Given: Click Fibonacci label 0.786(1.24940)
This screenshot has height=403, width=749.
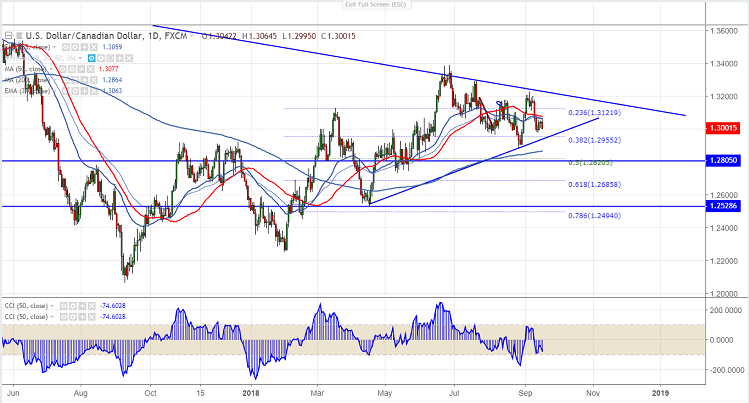Looking at the screenshot, I should pos(594,216).
